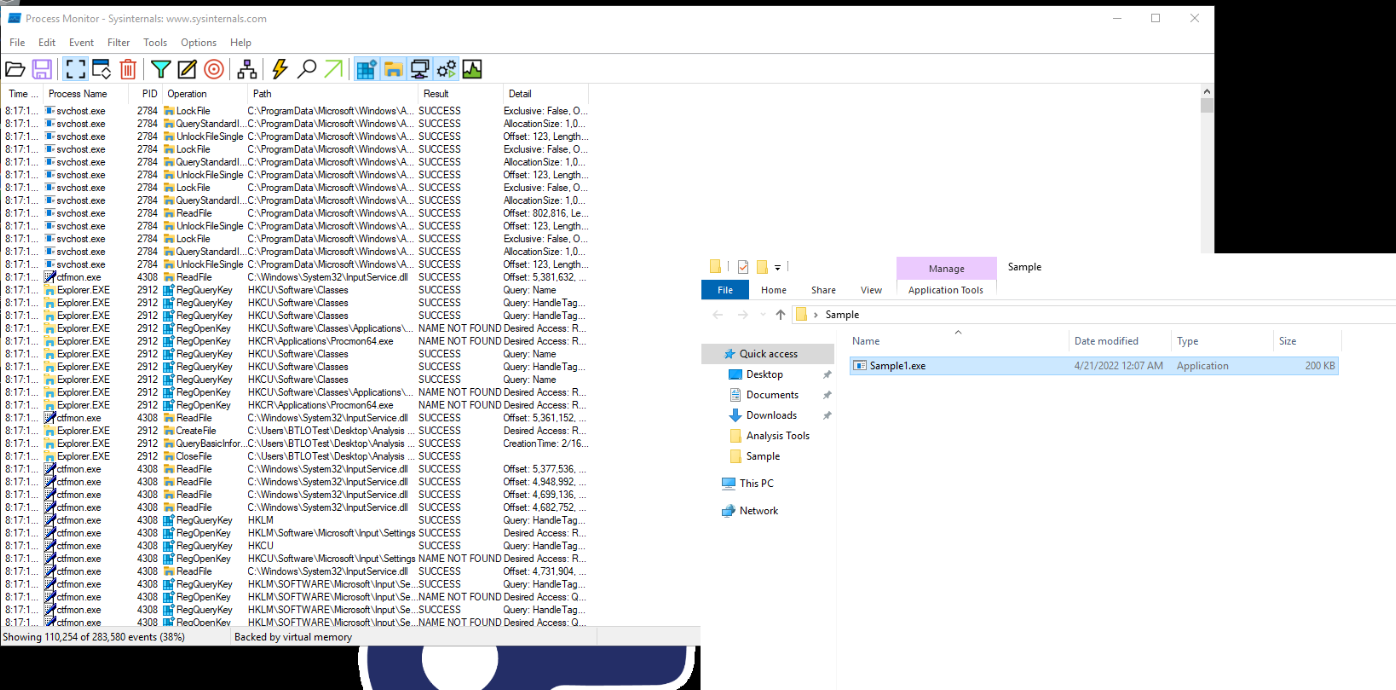The height and width of the screenshot is (690, 1396).
Task: Open the Help menu
Action: [x=241, y=43]
